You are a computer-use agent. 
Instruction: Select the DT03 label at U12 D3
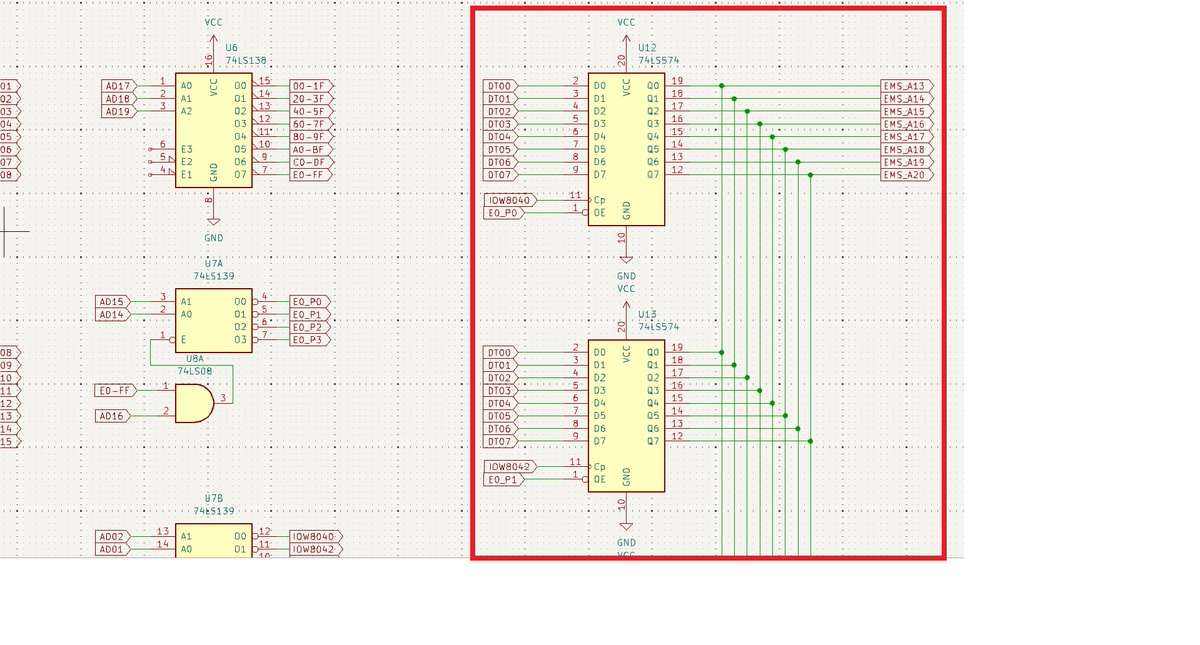coord(501,124)
